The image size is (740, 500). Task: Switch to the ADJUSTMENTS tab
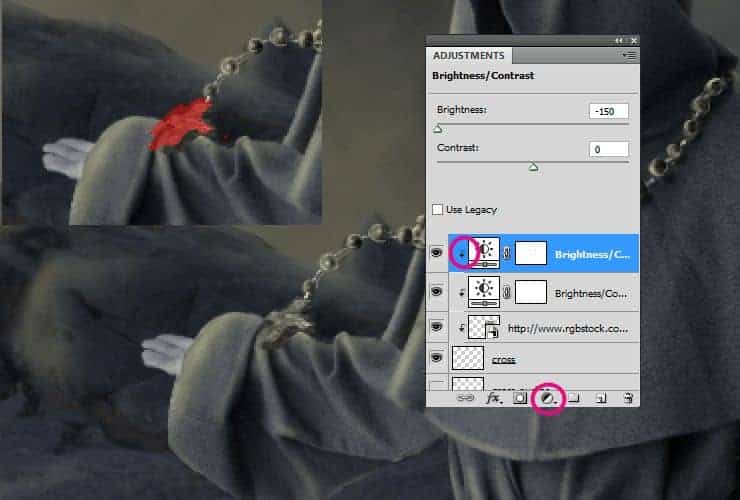[469, 56]
